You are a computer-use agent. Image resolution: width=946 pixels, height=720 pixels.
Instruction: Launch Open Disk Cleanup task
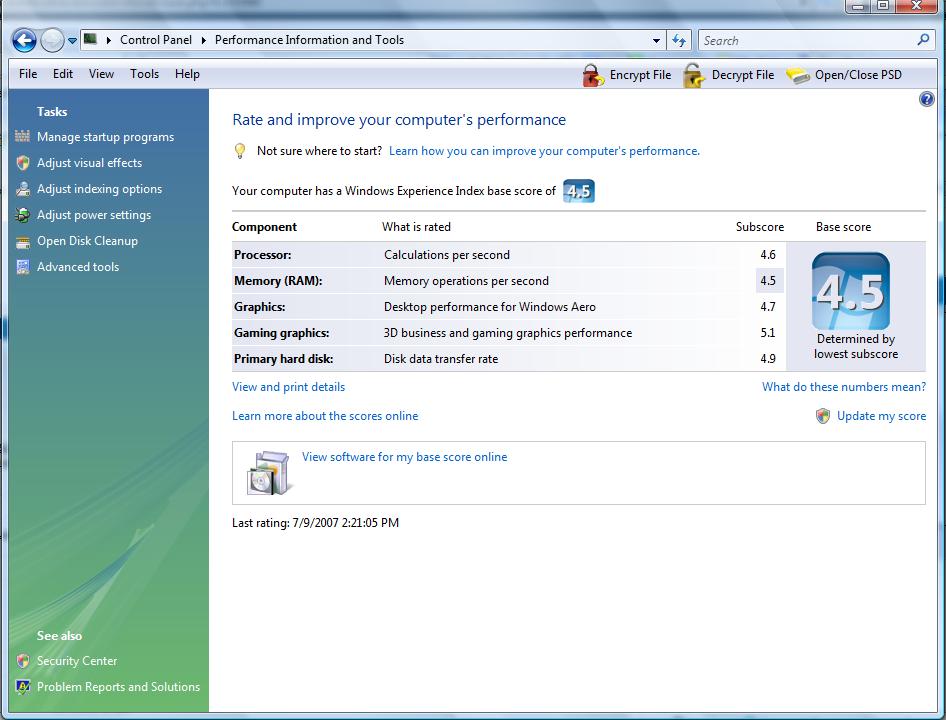(87, 241)
